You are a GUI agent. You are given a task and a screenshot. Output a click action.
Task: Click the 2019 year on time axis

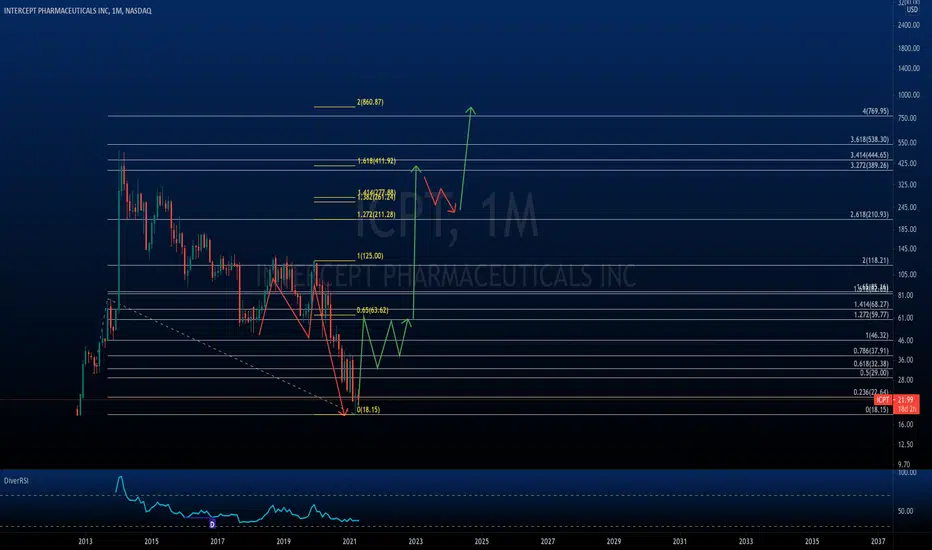(283, 541)
